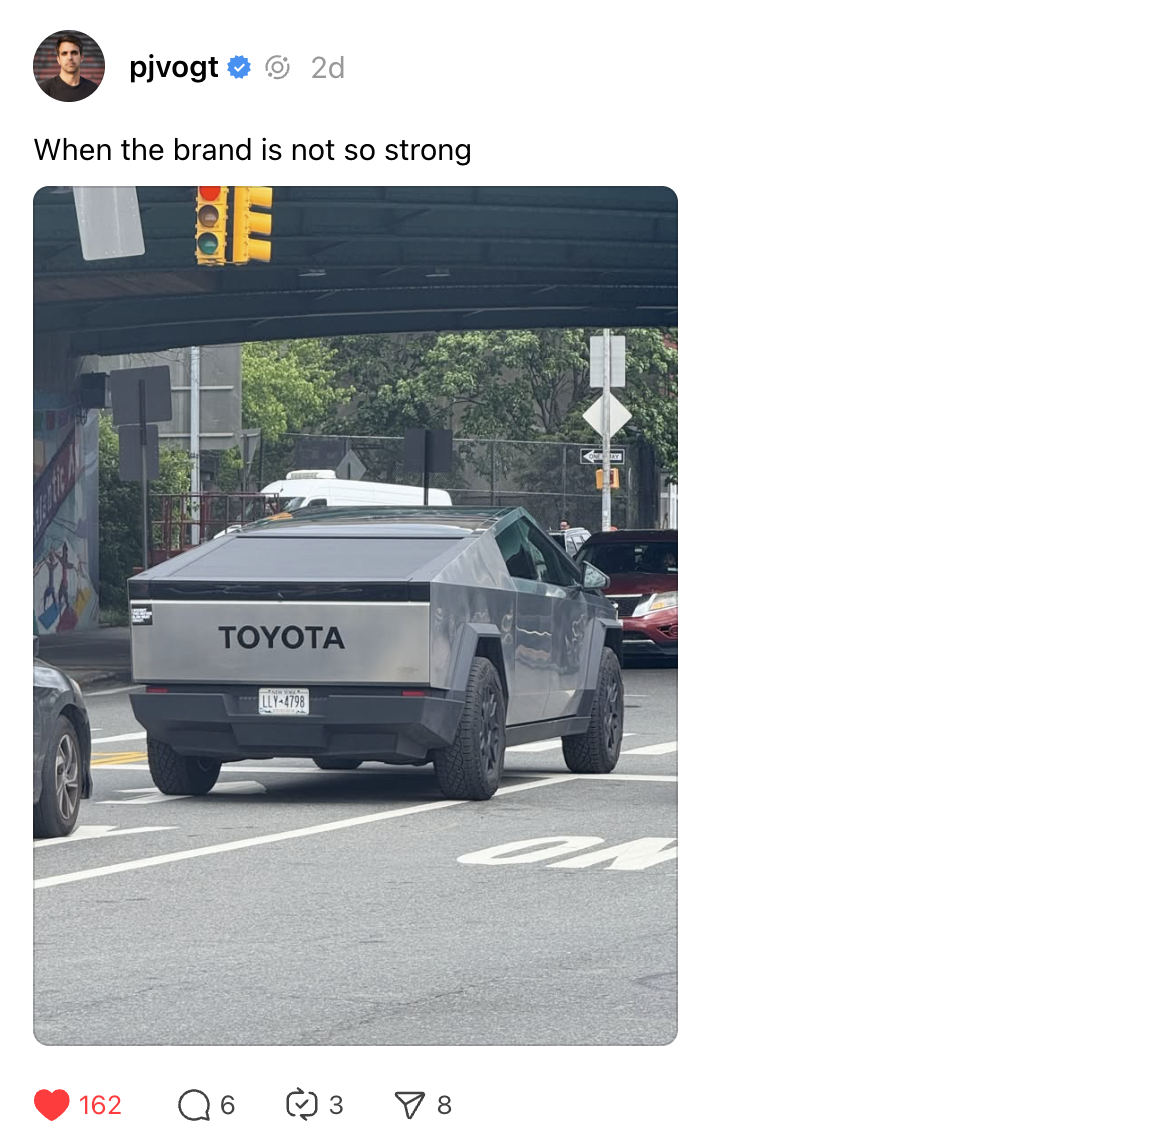1172x1146 pixels.
Task: Unlike the post via red heart icon
Action: click(x=52, y=1105)
